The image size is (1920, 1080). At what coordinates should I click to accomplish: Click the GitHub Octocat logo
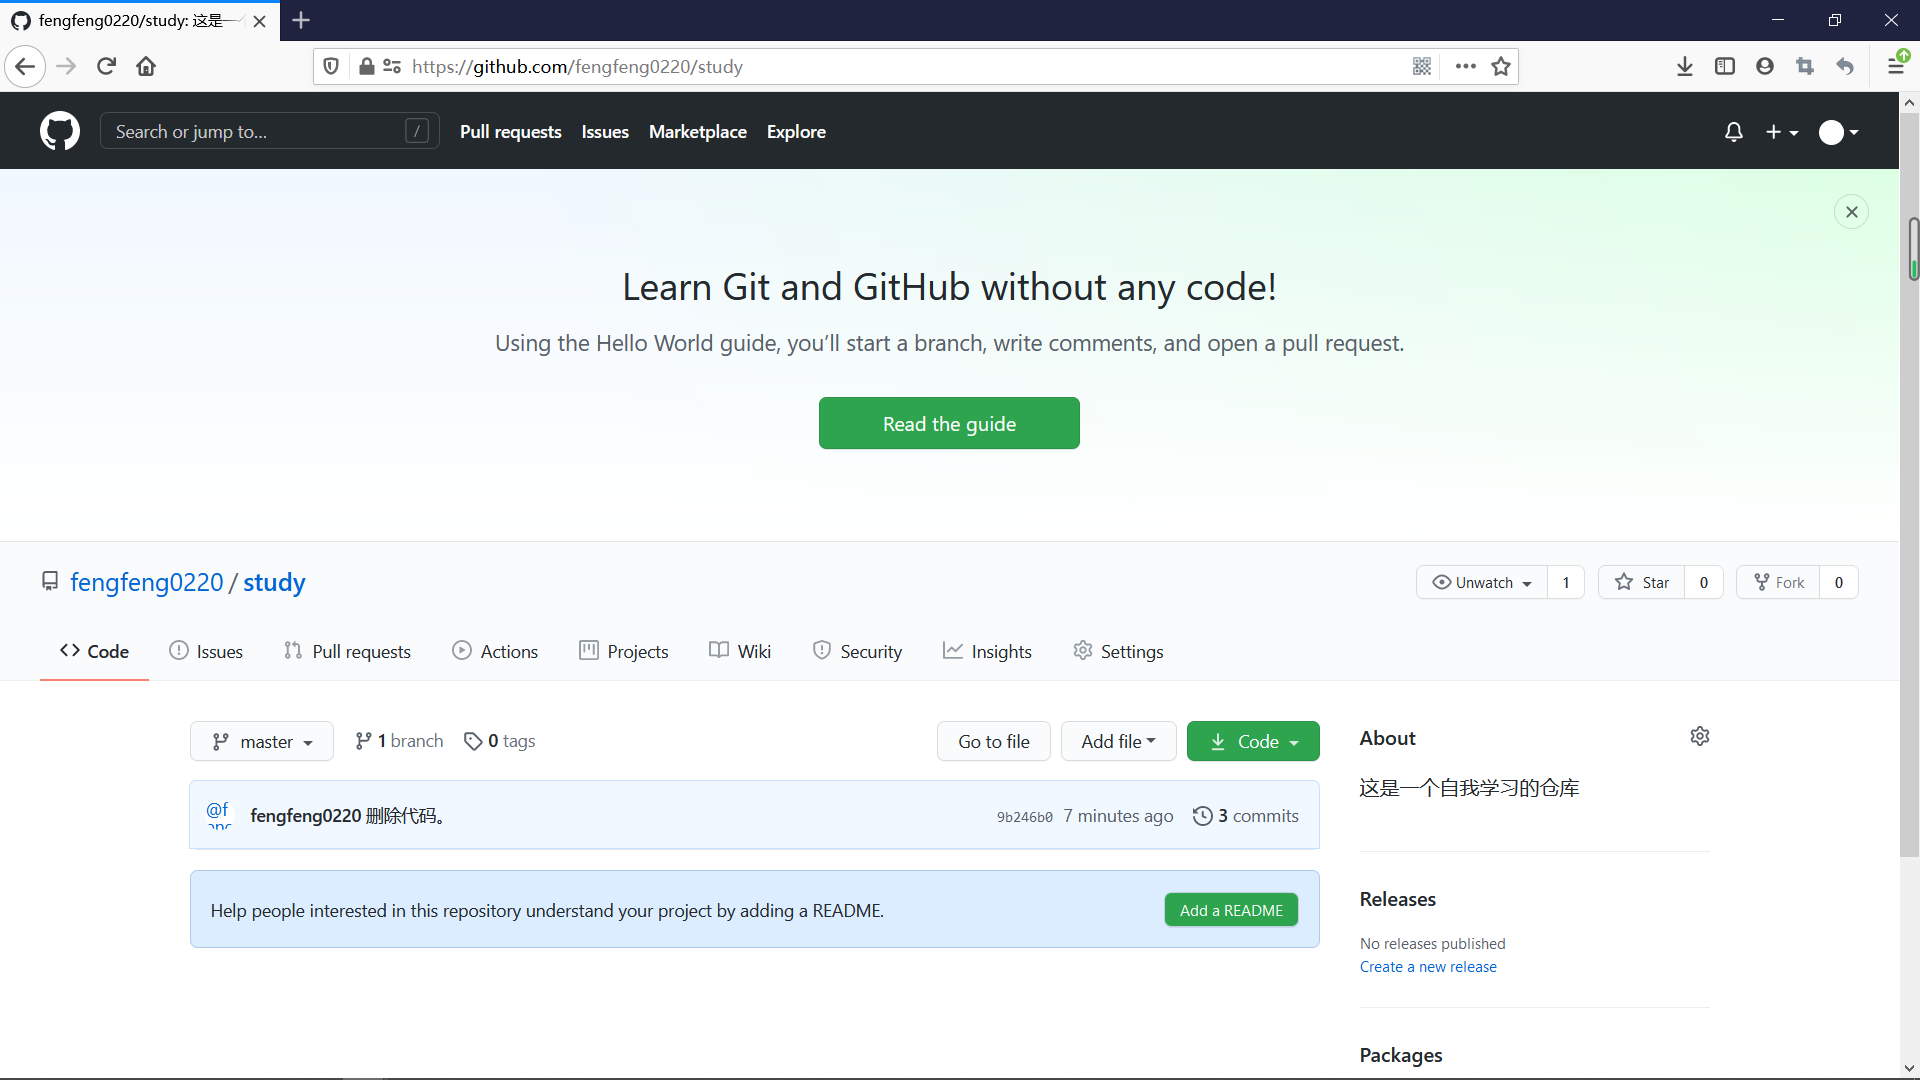pos(60,131)
